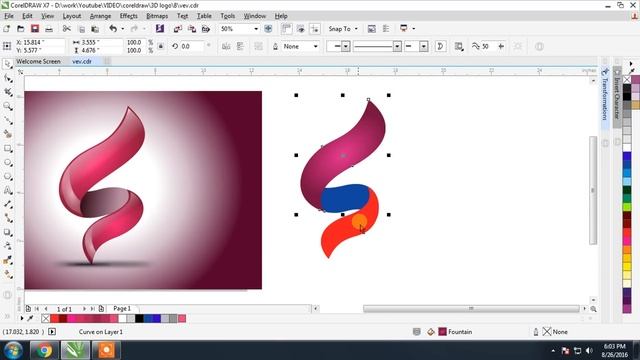Open the zoom level 50% dropdown
The image size is (640, 360).
point(256,29)
